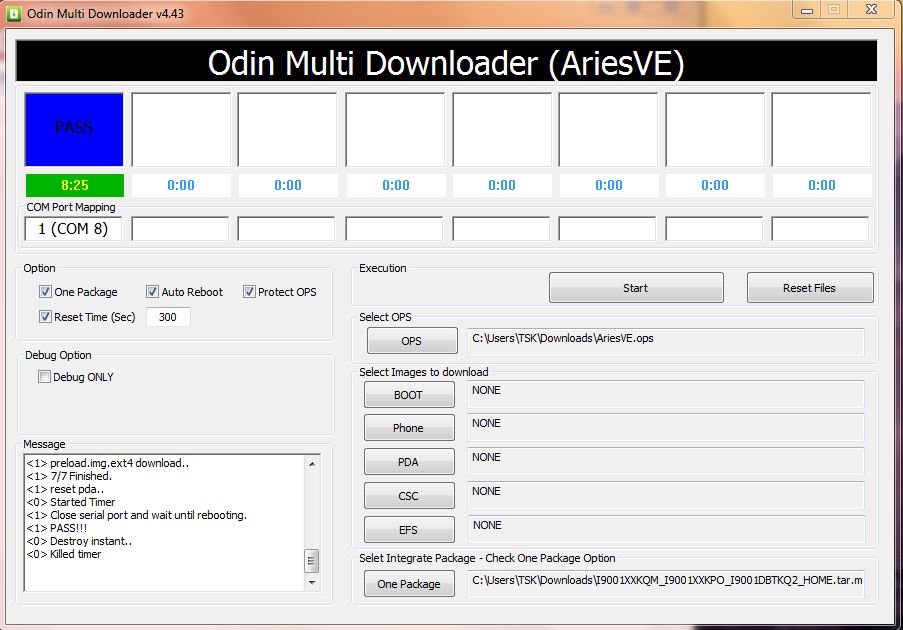This screenshot has height=630, width=903.
Task: Click the log line '<0> Killed timer'
Action: [x=64, y=554]
